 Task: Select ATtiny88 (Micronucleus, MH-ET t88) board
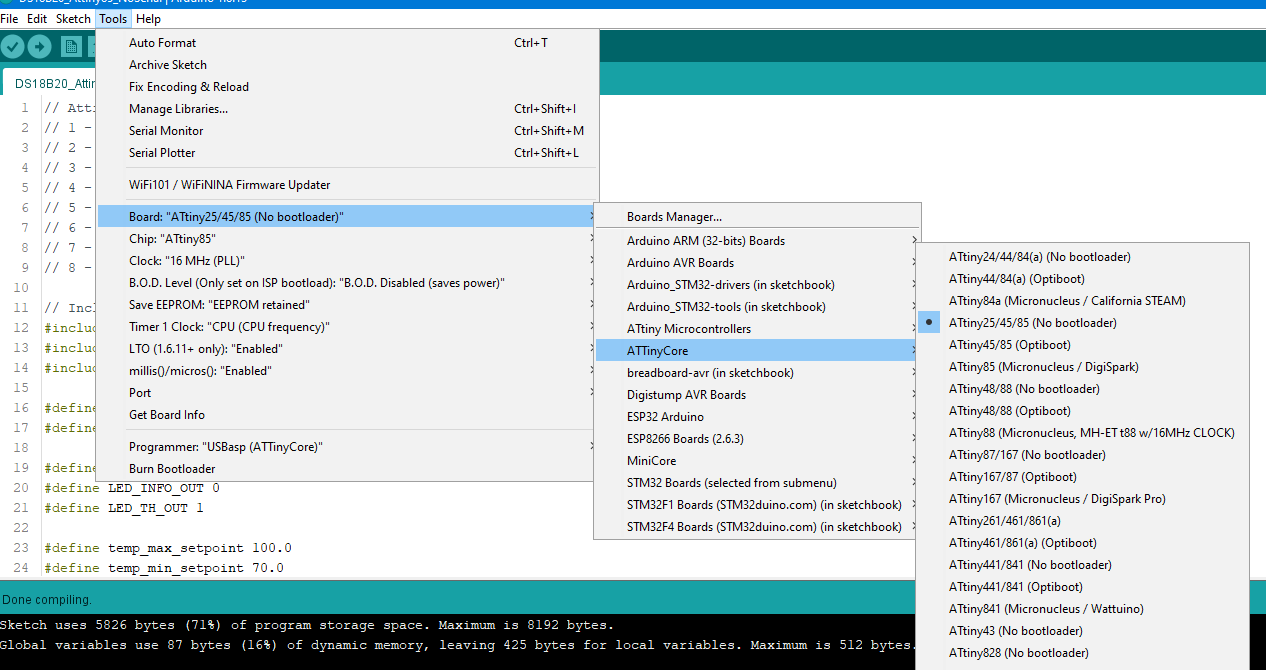click(x=1083, y=433)
